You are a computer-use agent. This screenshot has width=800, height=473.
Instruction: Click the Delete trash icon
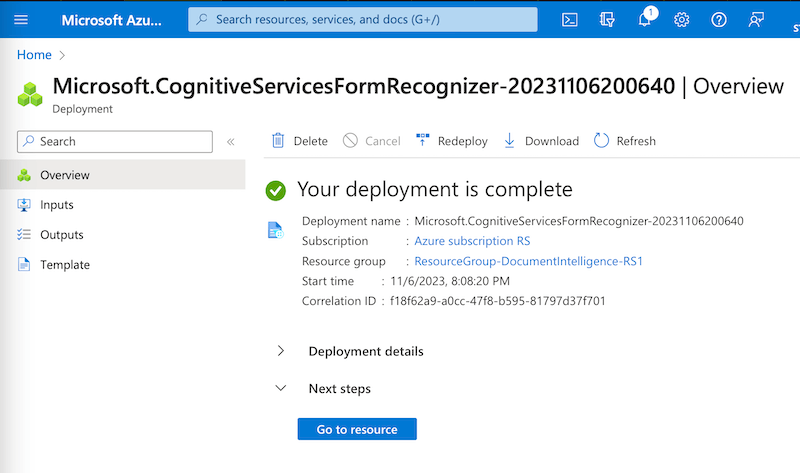[278, 141]
